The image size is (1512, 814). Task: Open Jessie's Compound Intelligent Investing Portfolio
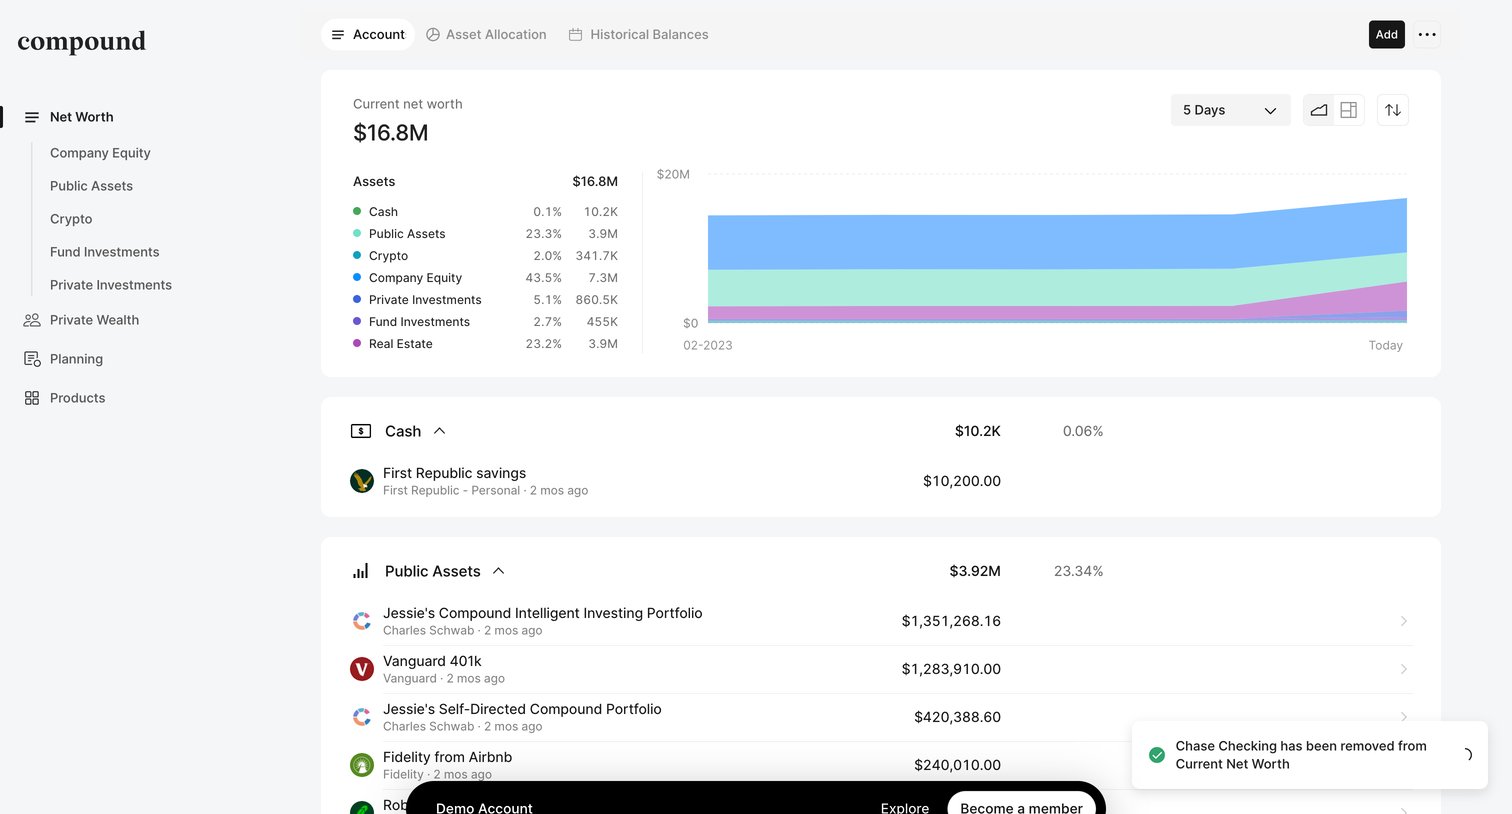click(880, 621)
